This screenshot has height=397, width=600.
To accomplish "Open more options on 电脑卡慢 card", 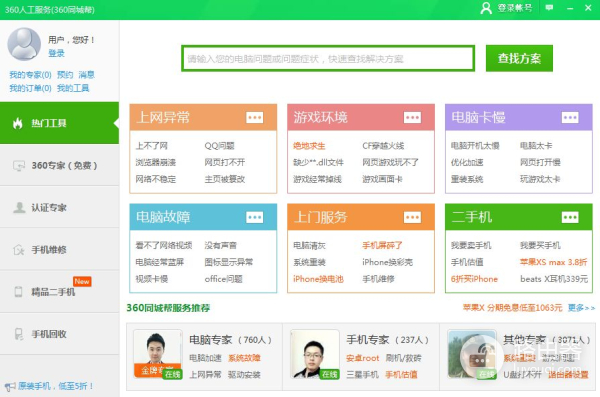I will [570, 118].
